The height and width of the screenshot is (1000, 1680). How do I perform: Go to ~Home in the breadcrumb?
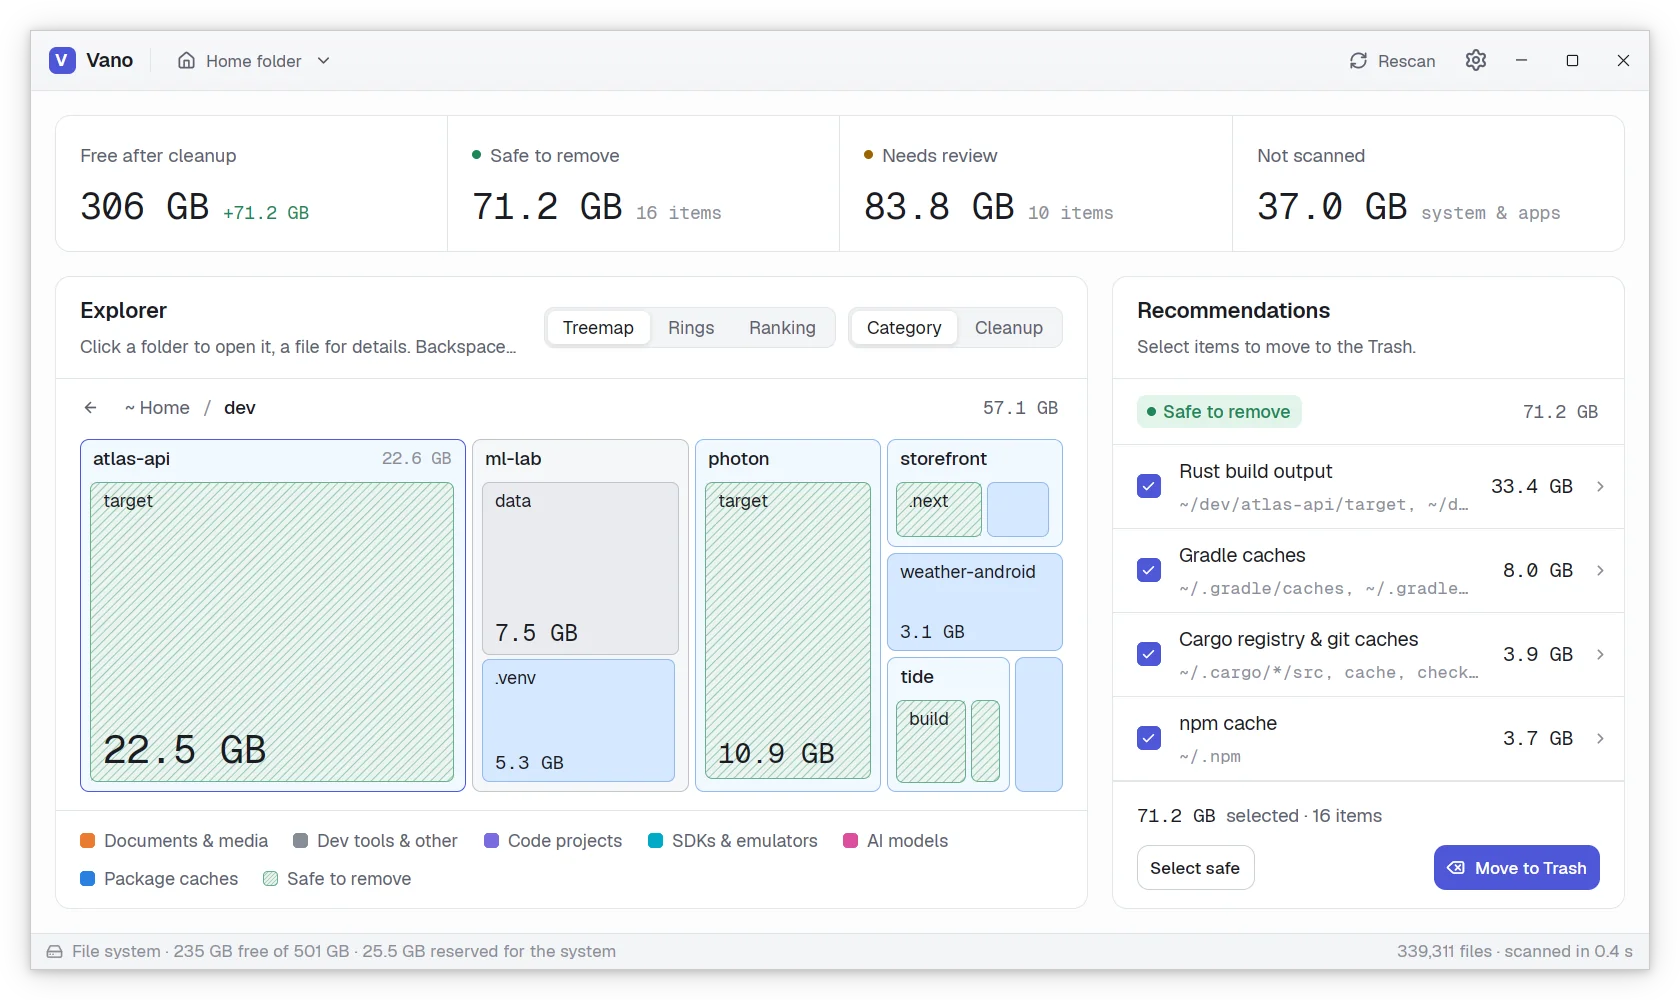[x=157, y=408]
